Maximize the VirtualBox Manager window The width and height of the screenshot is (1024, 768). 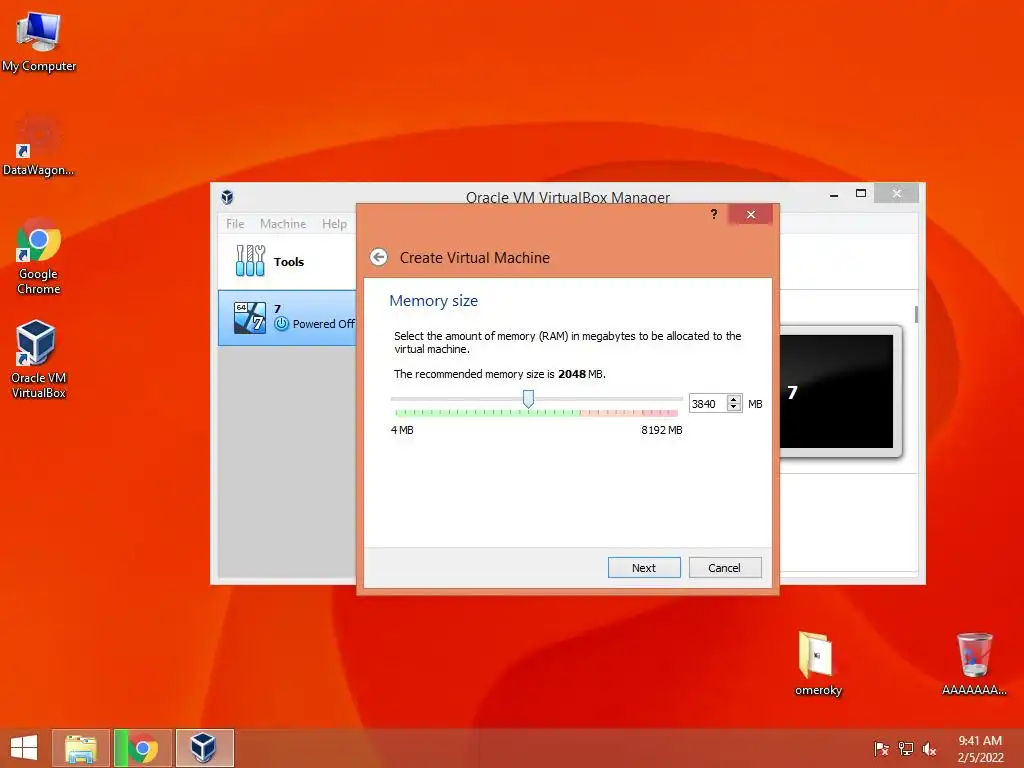tap(861, 193)
